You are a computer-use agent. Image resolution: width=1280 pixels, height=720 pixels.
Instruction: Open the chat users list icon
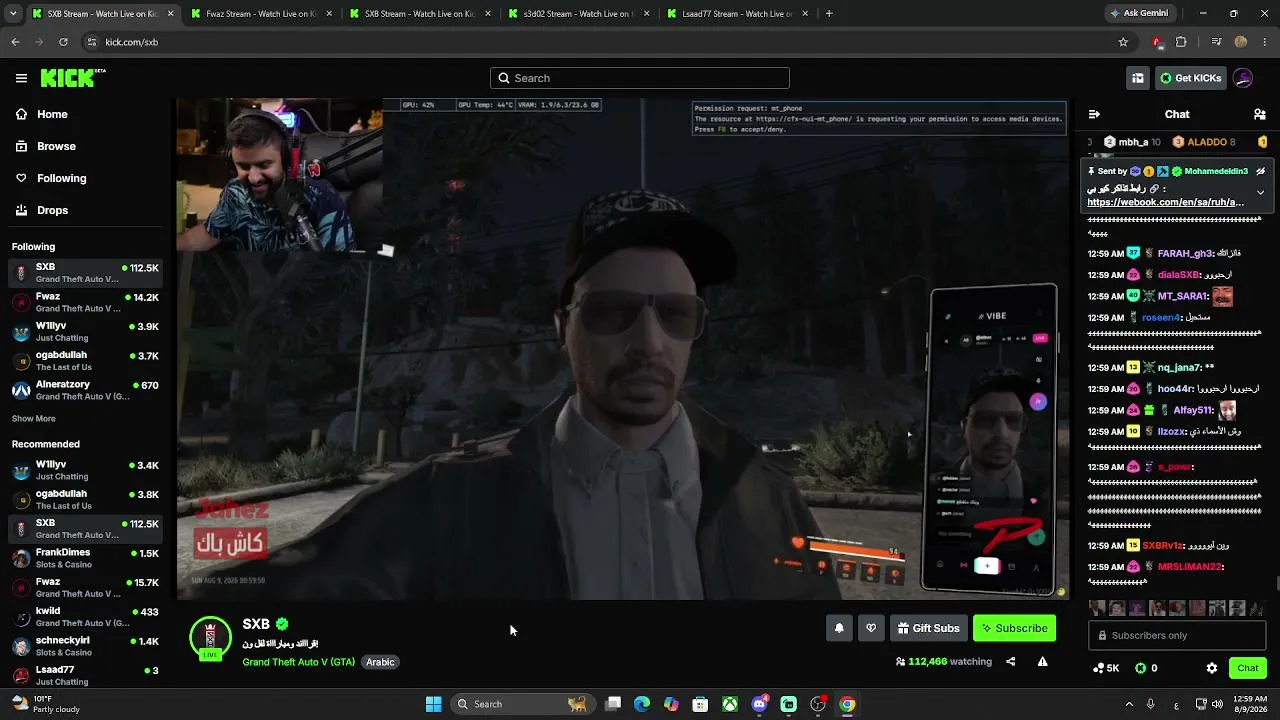[x=1260, y=114]
